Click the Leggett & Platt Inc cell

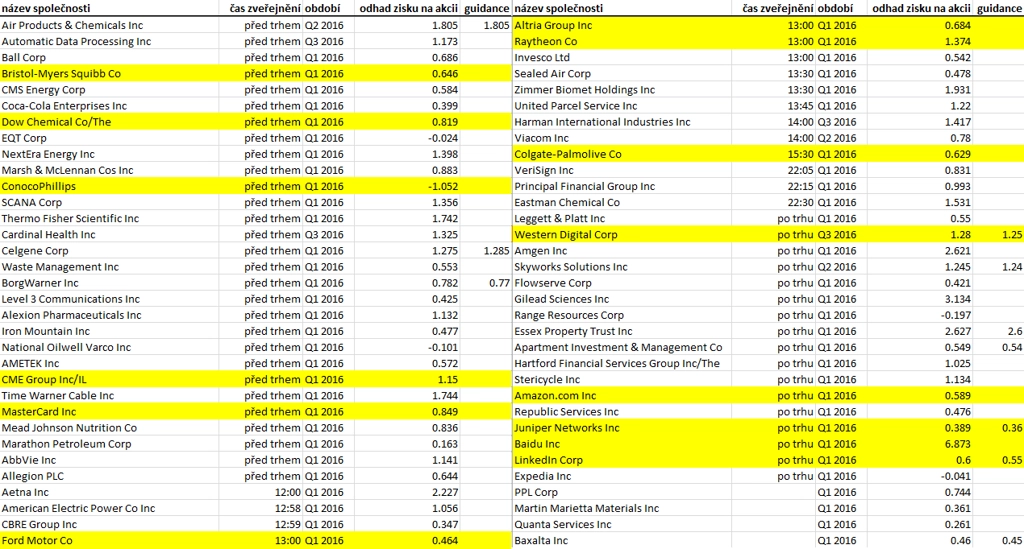pos(622,218)
